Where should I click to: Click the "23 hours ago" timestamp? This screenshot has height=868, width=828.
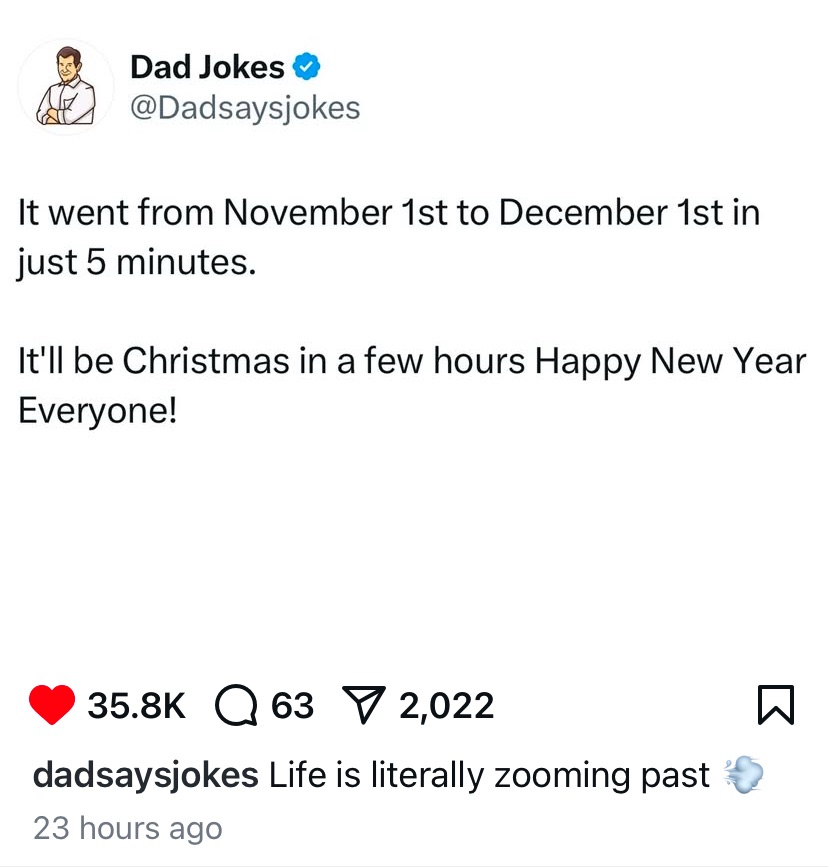pyautogui.click(x=128, y=828)
